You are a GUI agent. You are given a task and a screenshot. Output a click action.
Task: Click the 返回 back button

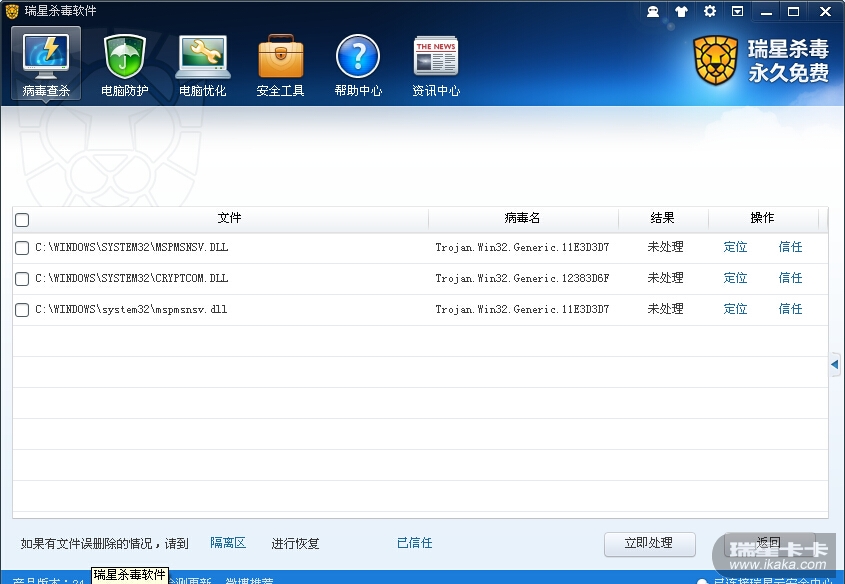(x=768, y=543)
